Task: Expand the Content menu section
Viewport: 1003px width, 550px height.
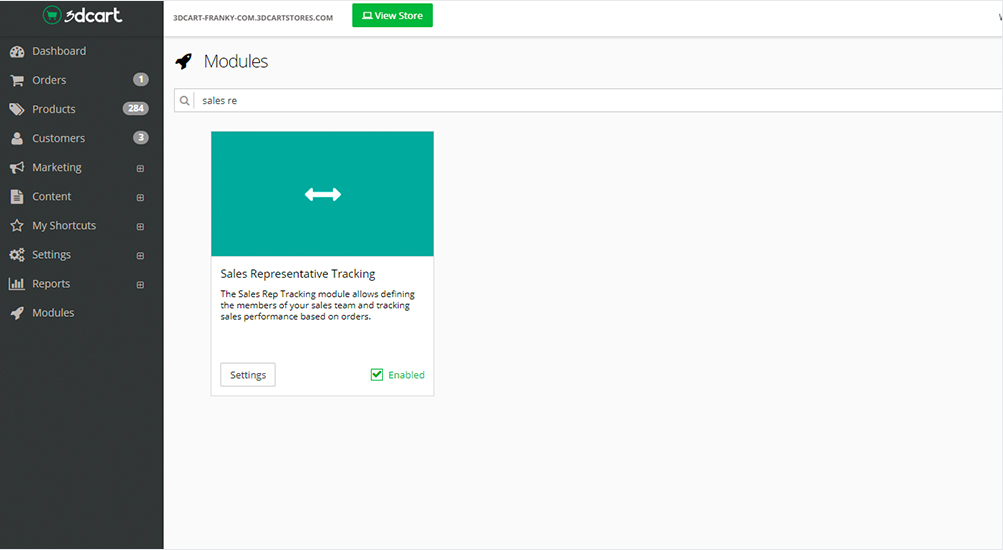Action: (140, 197)
